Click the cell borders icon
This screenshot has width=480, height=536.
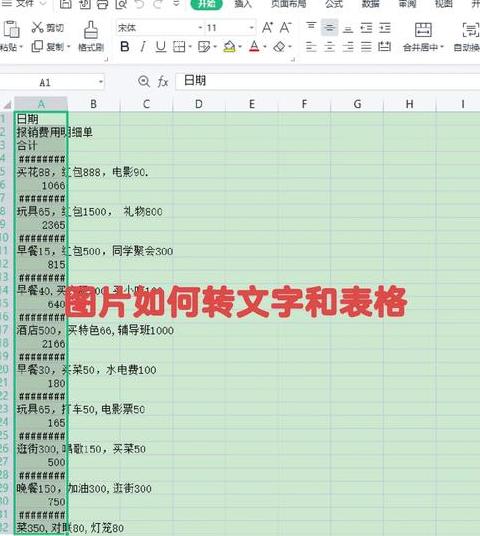click(x=179, y=46)
